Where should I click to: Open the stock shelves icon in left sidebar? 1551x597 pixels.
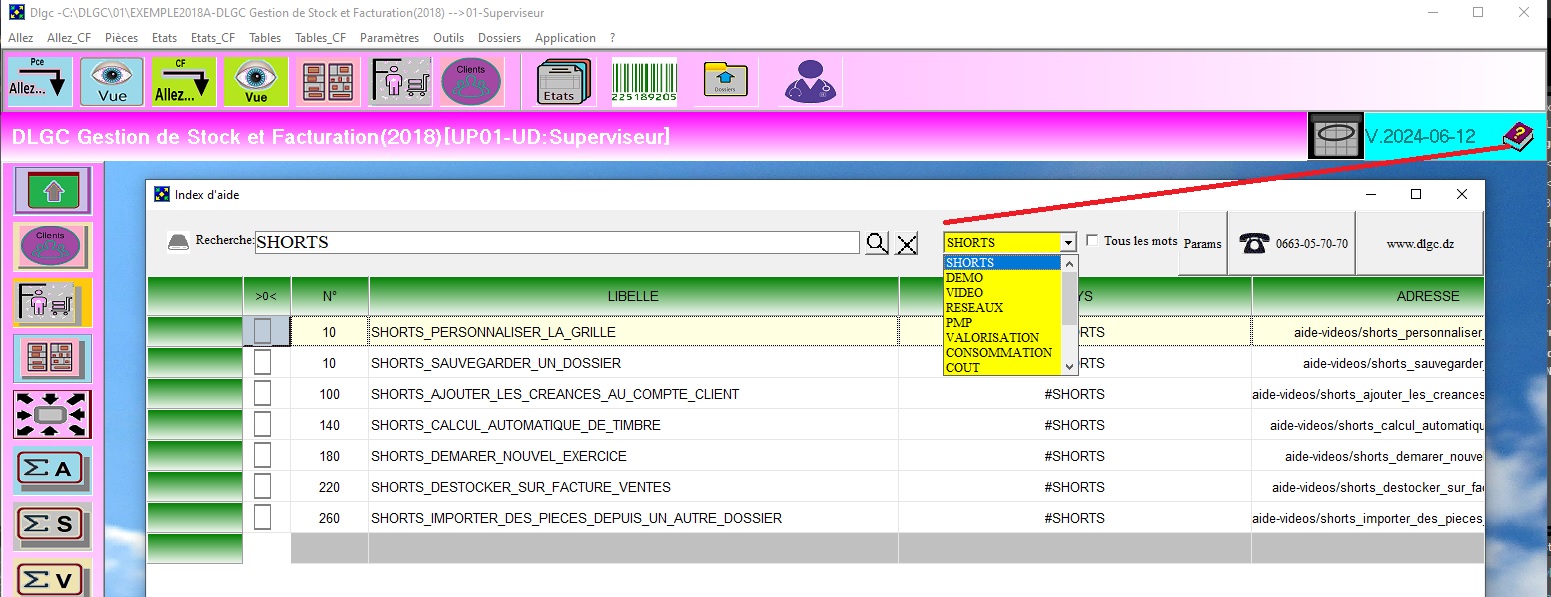pos(52,358)
